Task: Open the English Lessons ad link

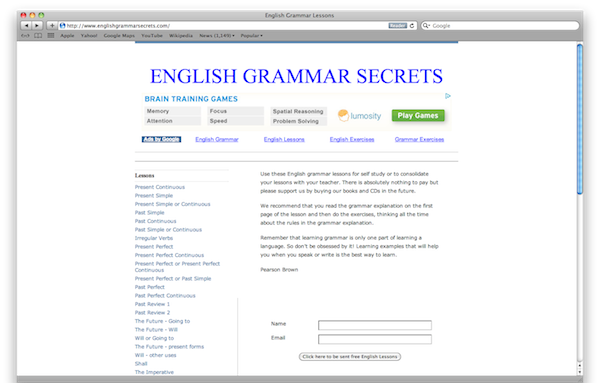Action: pos(284,139)
